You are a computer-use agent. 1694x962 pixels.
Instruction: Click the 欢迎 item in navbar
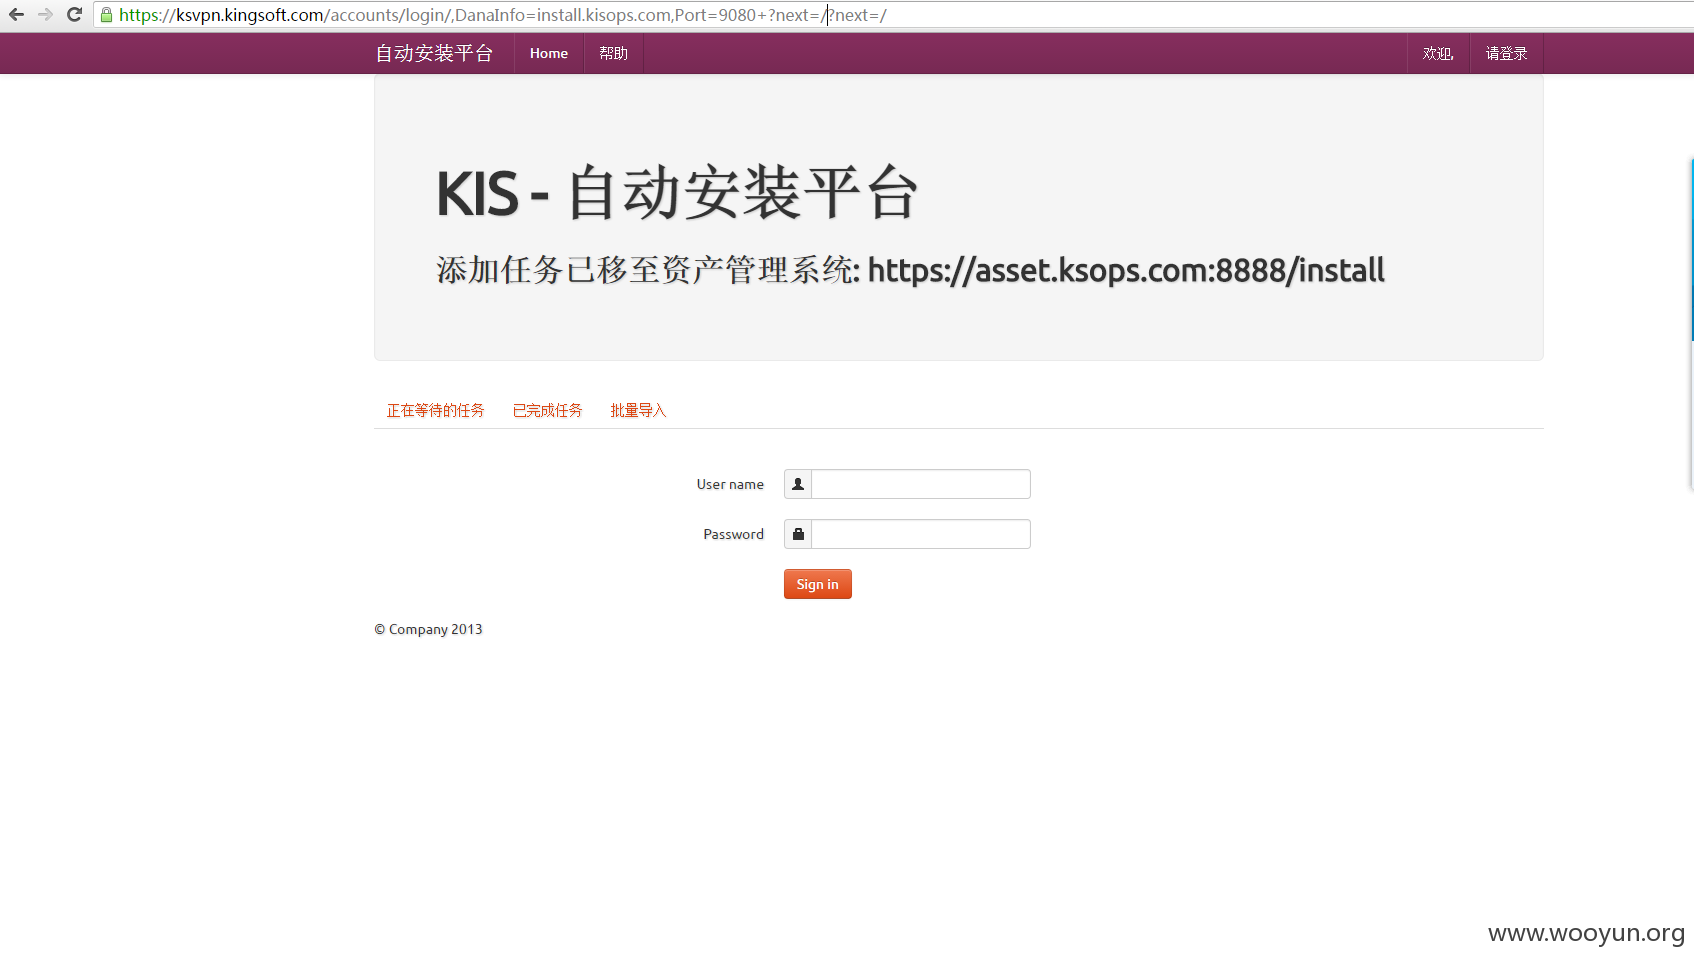[x=1438, y=53]
